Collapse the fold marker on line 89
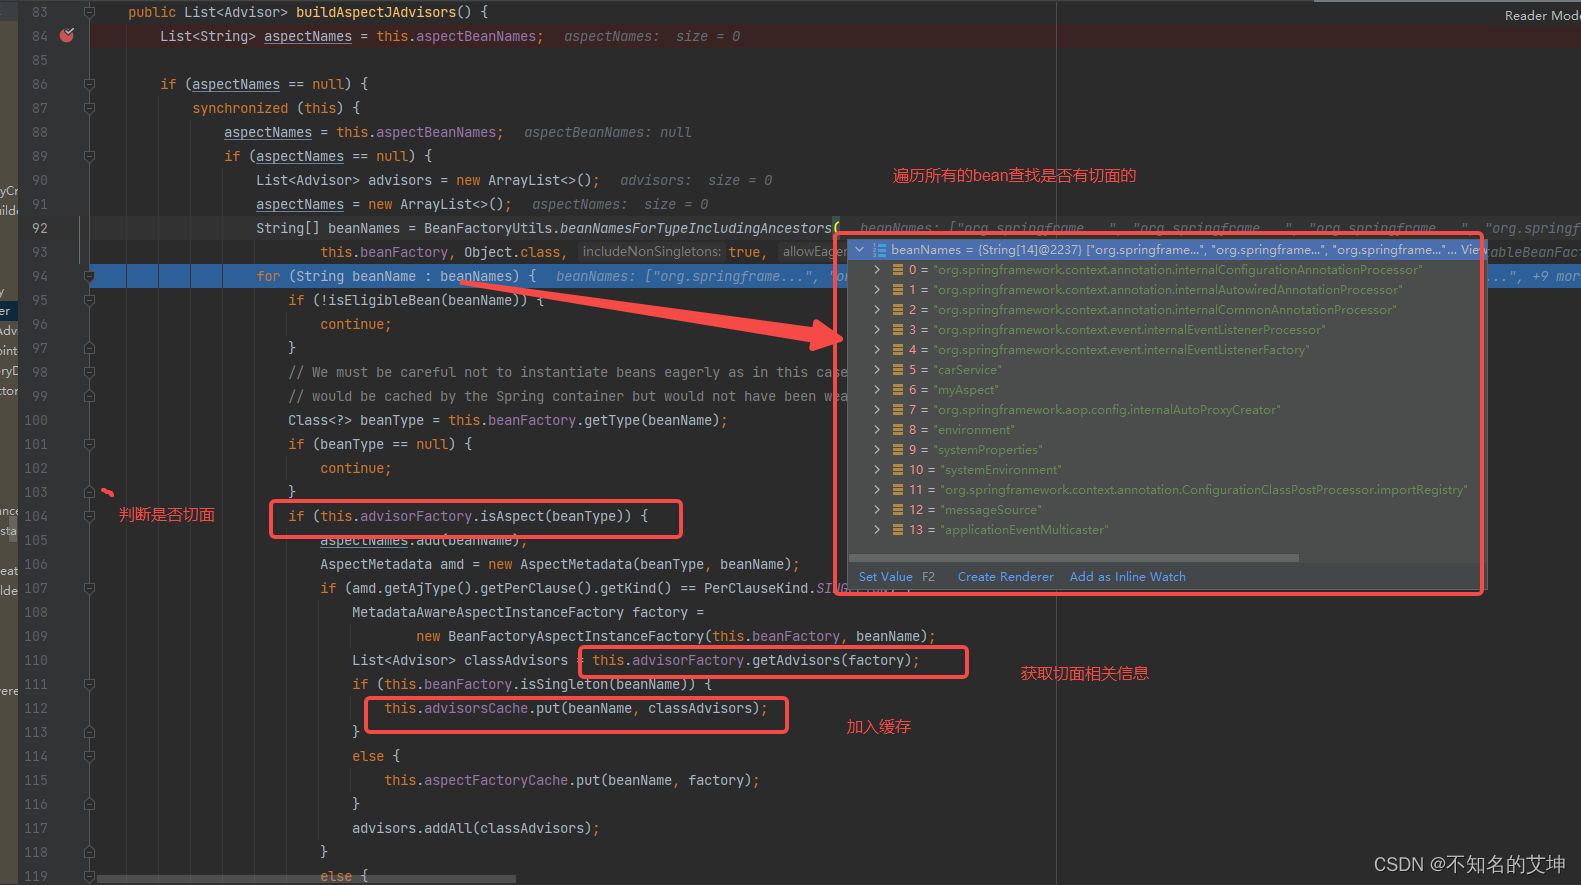Screen dimensions: 1581x885 tap(89, 156)
